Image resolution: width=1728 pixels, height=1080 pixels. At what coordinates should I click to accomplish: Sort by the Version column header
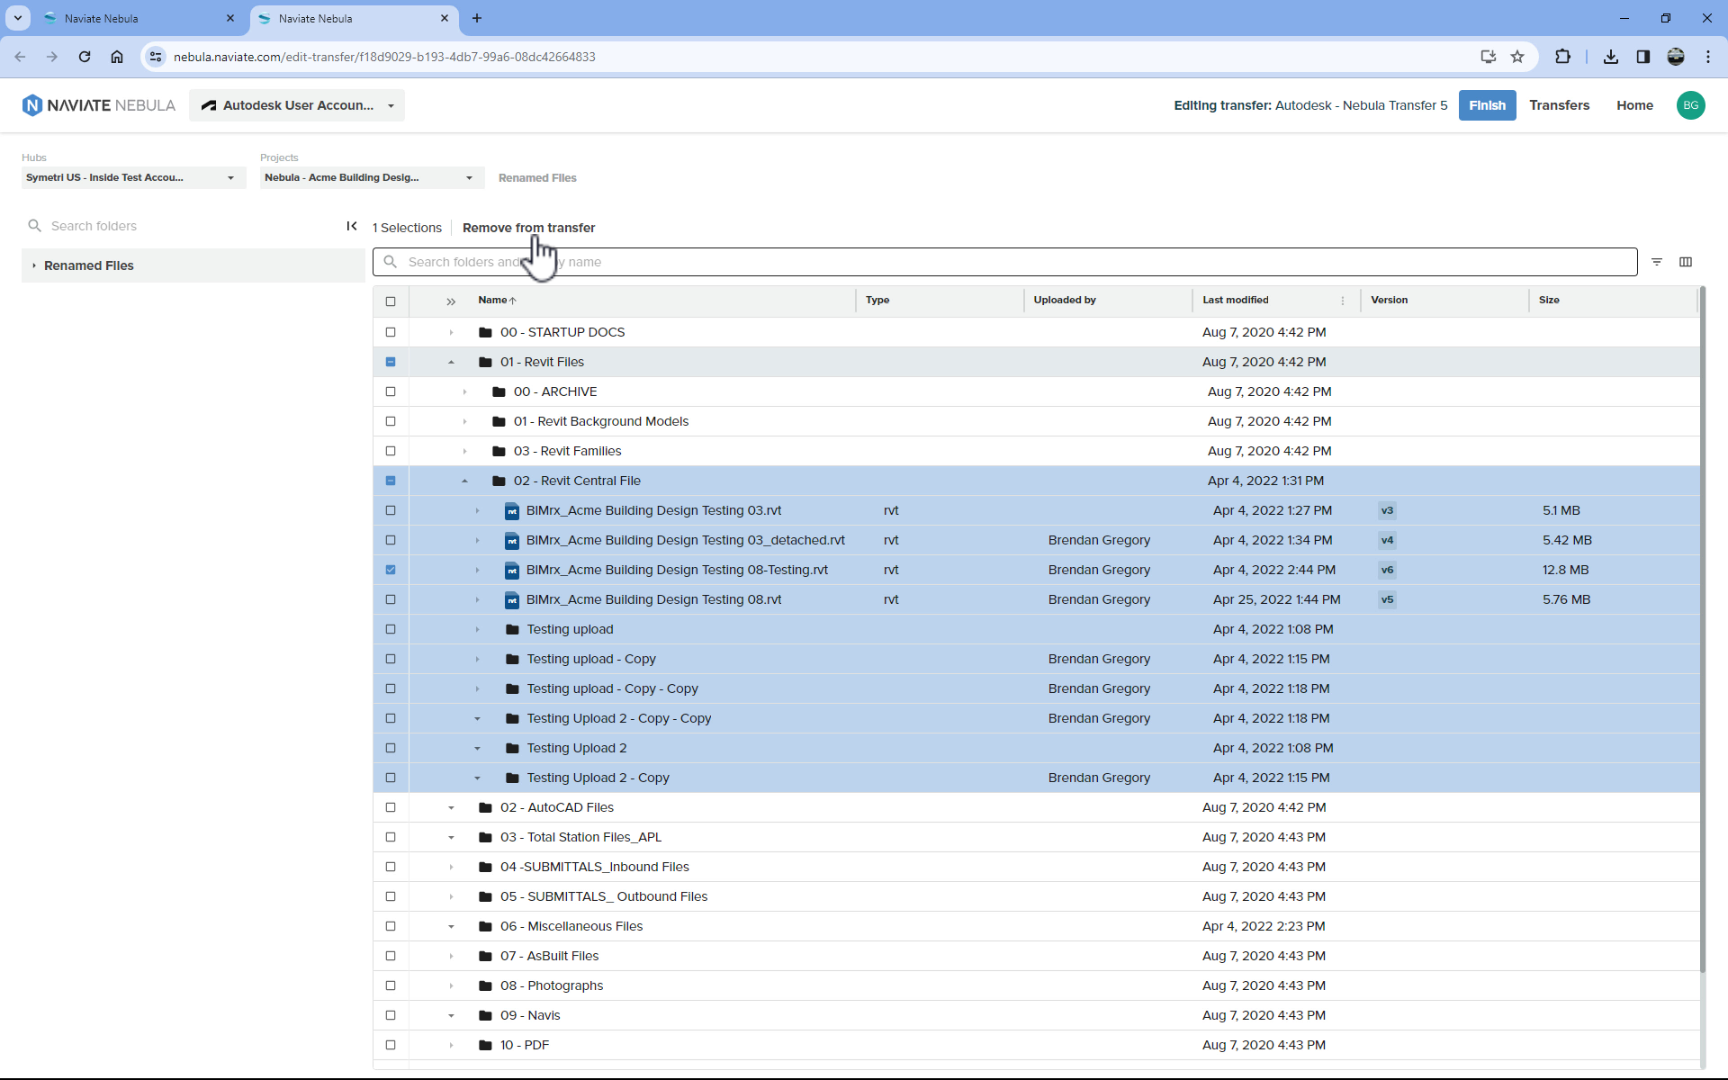click(x=1389, y=300)
